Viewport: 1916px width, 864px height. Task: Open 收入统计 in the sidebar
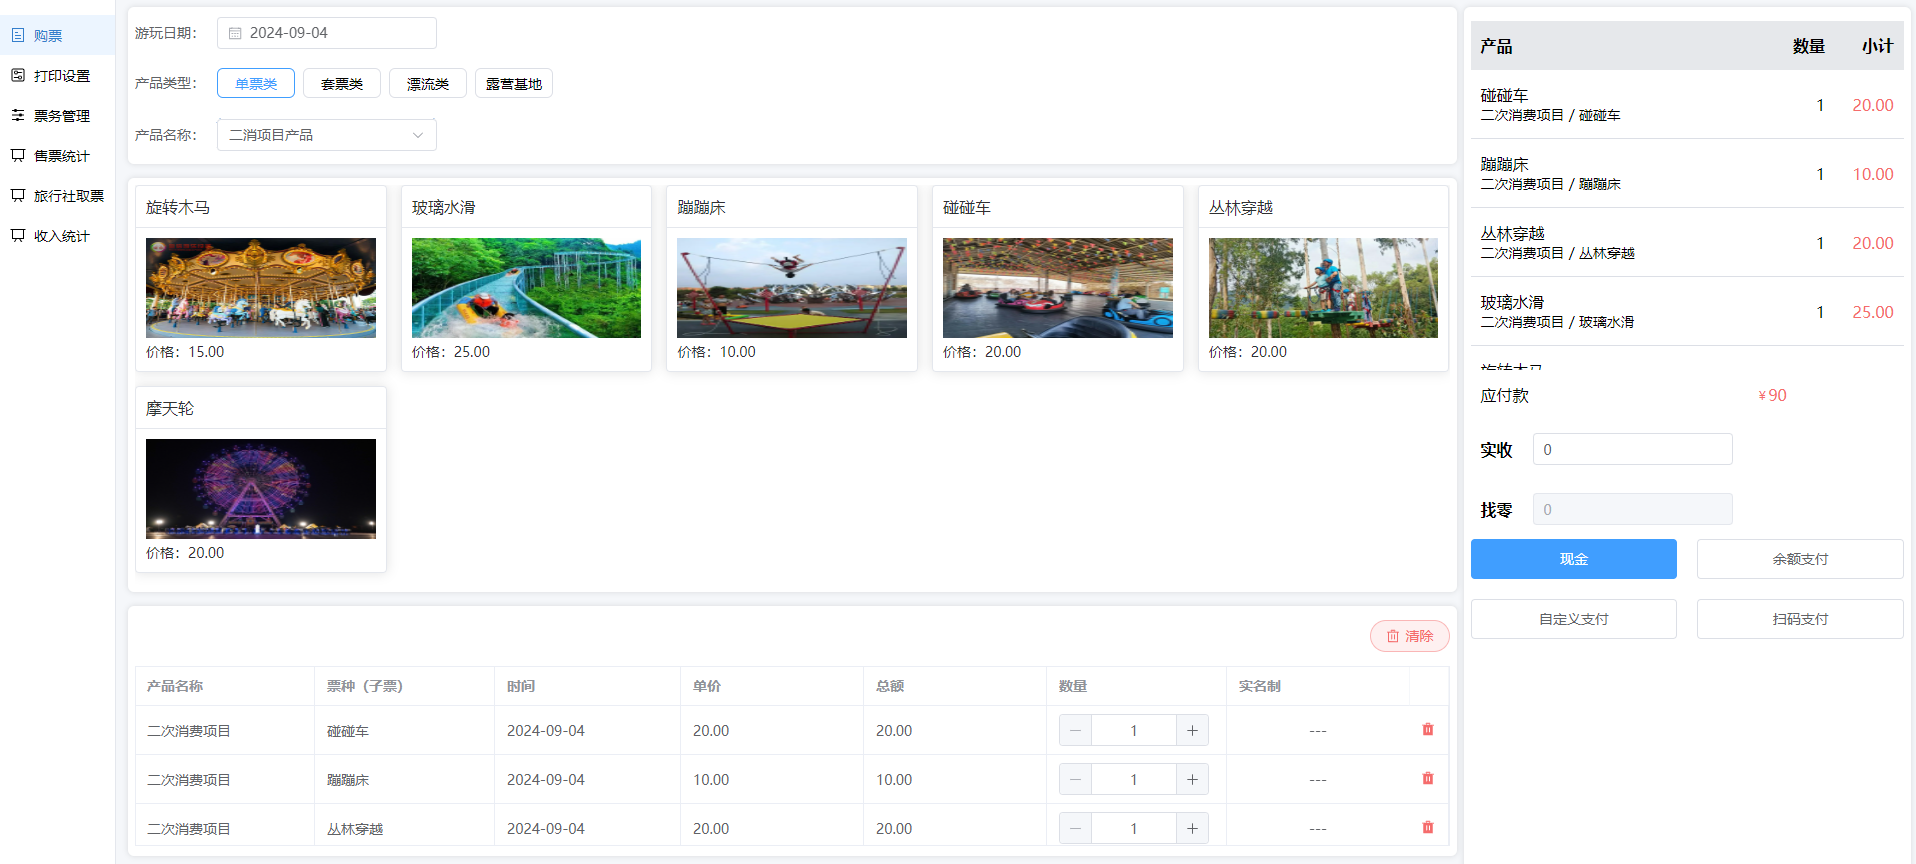tap(57, 235)
